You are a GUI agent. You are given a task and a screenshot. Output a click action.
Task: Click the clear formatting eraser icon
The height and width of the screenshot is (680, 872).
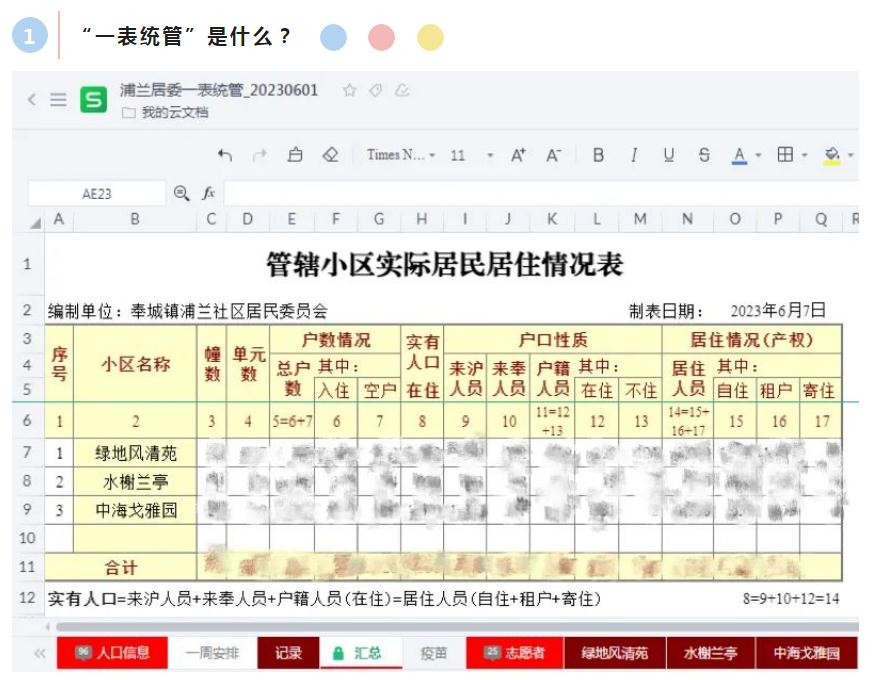(x=330, y=155)
